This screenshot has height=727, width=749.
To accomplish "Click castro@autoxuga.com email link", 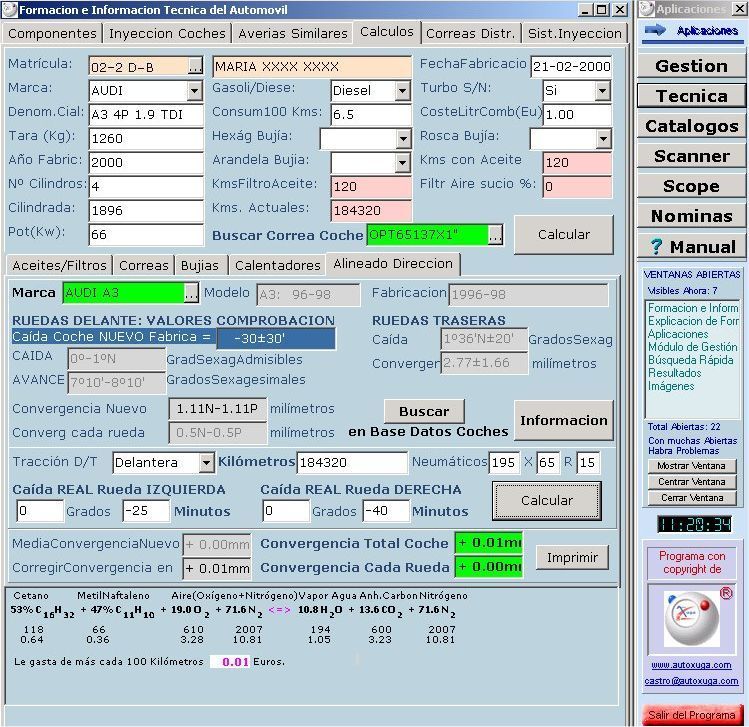I will [691, 681].
